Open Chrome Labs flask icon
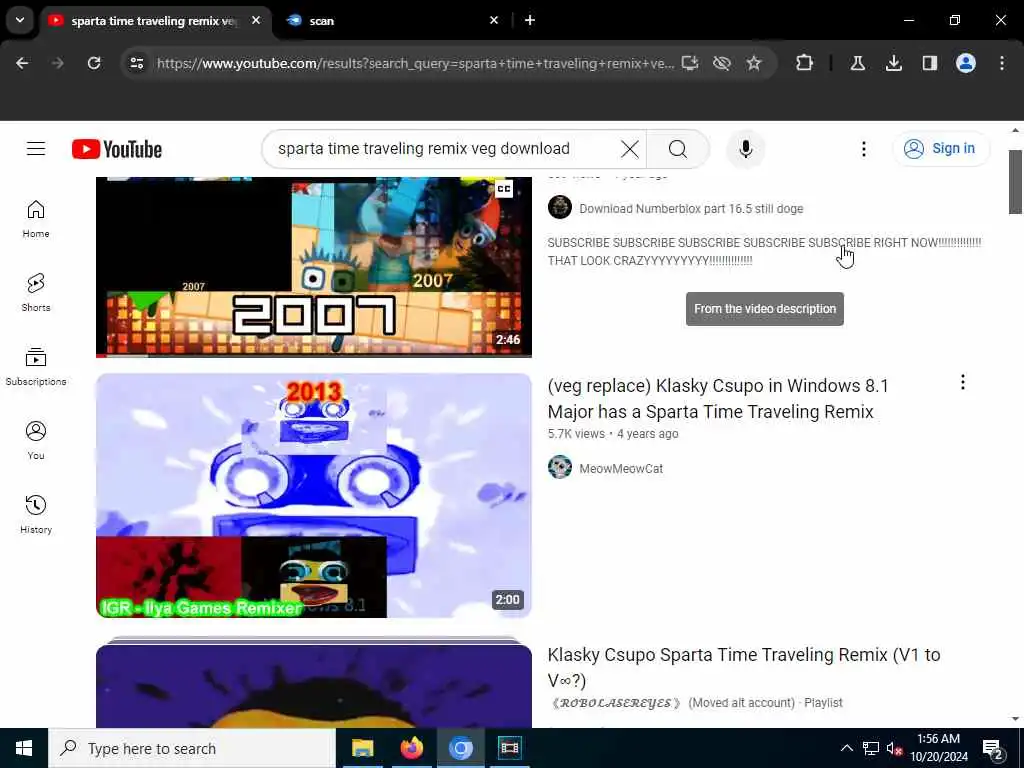The image size is (1024, 768). pyautogui.click(x=857, y=63)
